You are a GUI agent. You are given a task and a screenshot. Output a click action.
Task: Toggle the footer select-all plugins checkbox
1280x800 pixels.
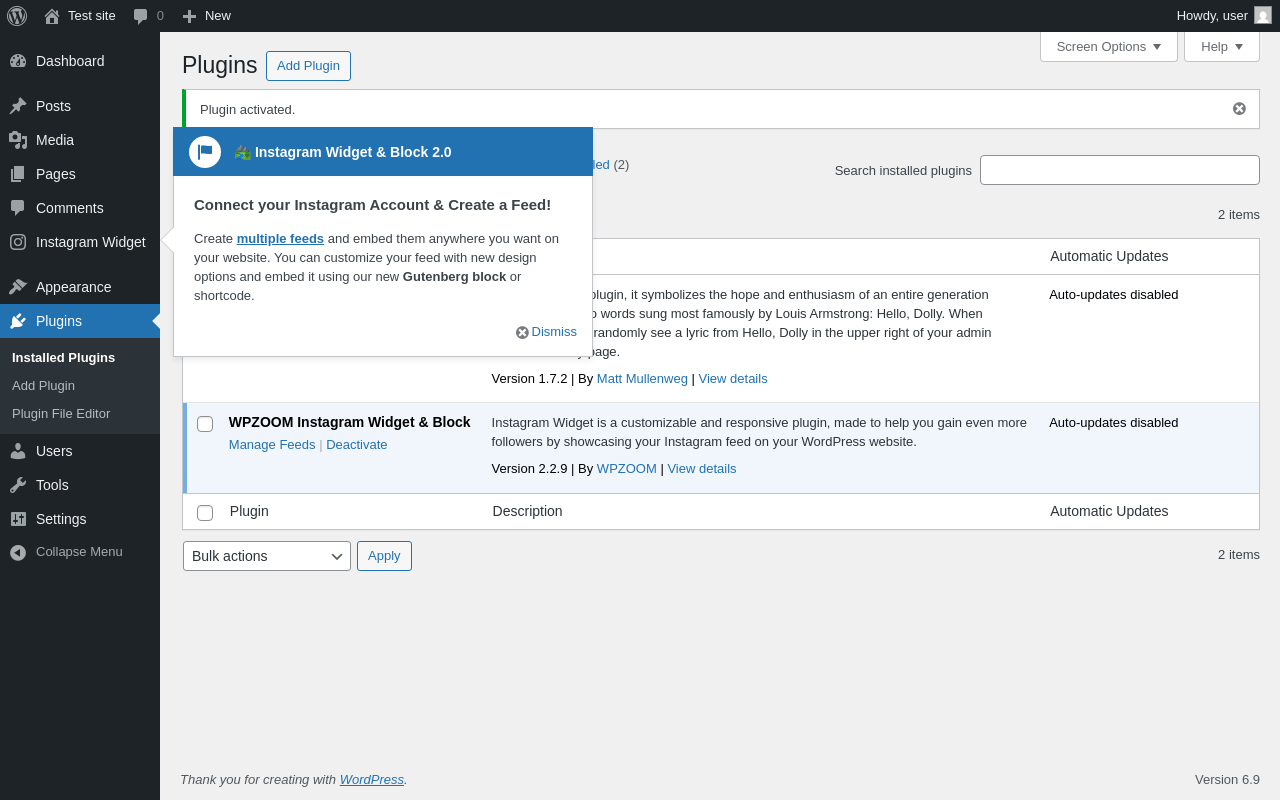click(205, 513)
